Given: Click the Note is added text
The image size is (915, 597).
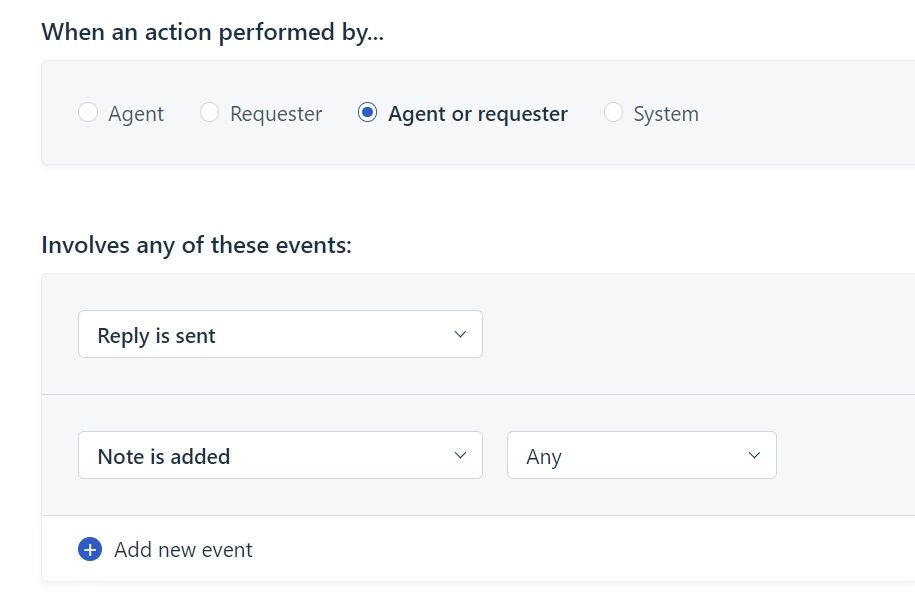Looking at the screenshot, I should [164, 457].
